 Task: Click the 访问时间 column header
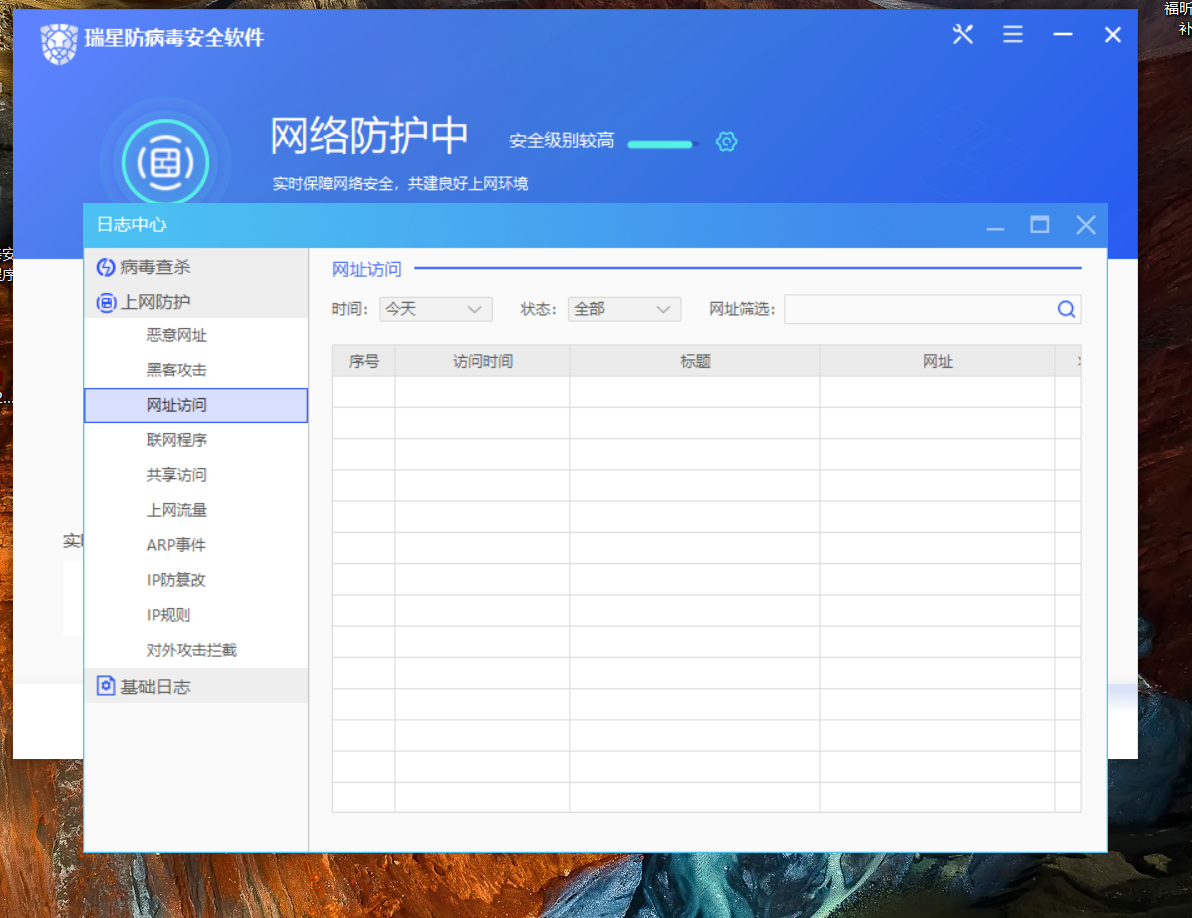click(x=482, y=361)
